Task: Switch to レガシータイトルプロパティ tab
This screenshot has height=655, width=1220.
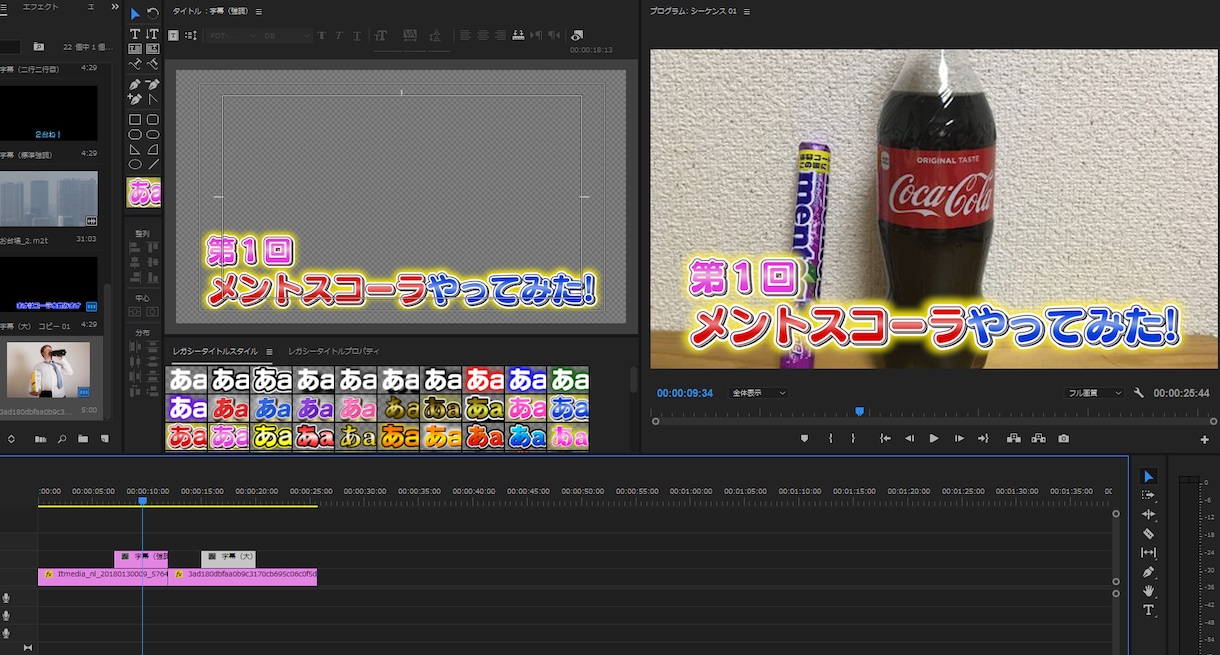Action: (x=334, y=352)
